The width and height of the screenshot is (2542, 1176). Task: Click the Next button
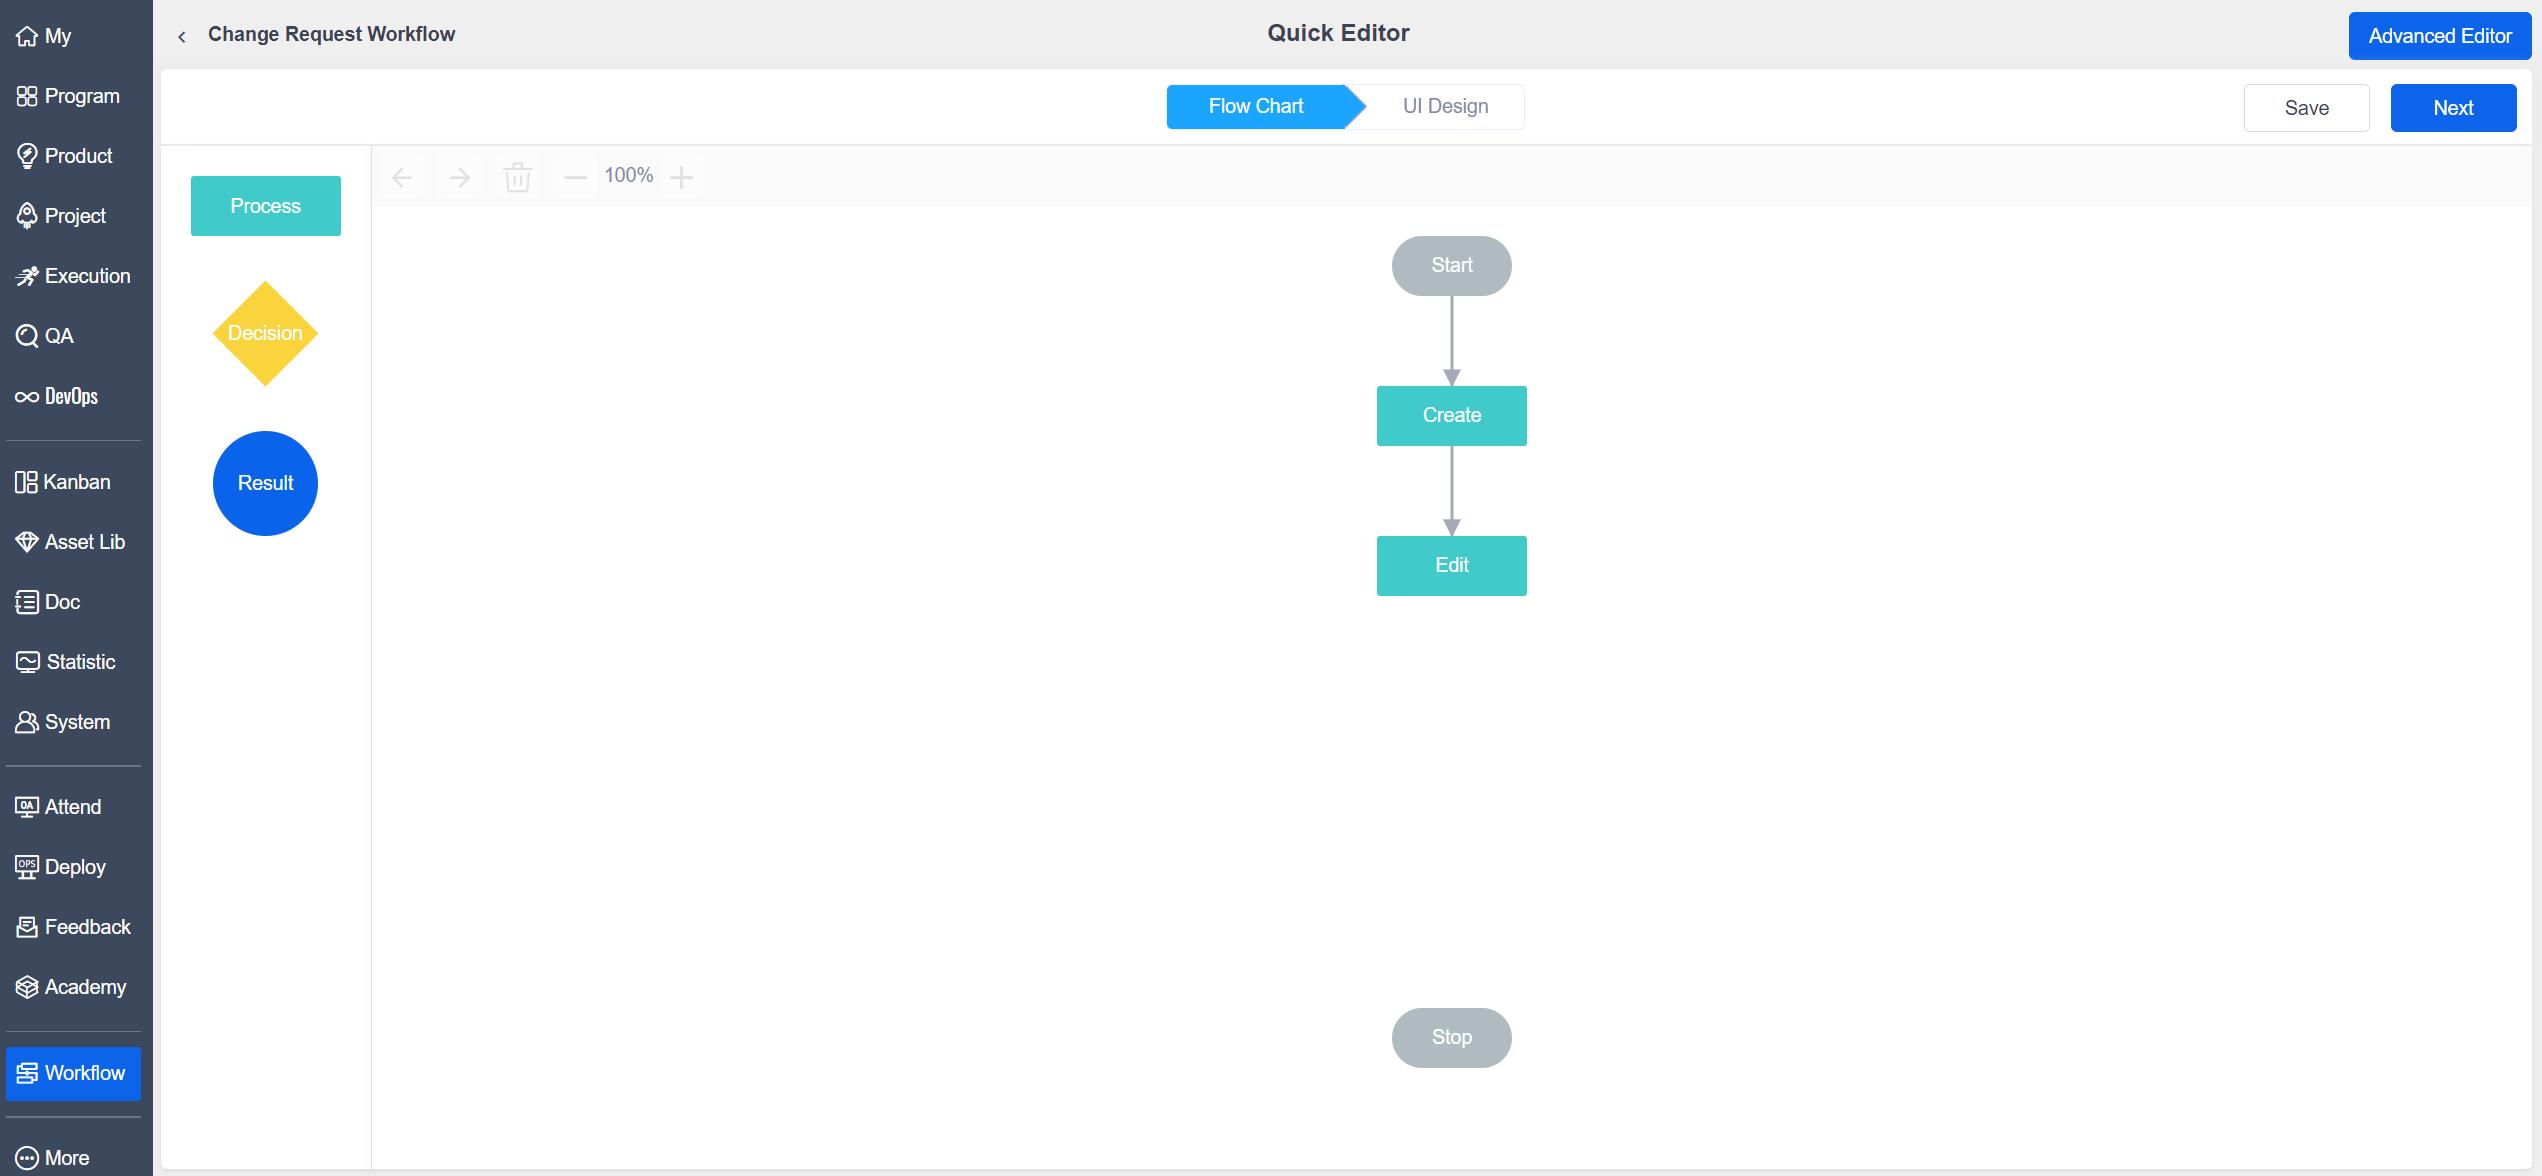2452,108
